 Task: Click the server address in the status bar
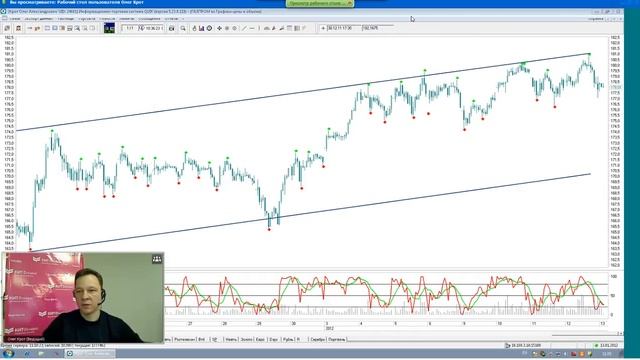coord(526,345)
